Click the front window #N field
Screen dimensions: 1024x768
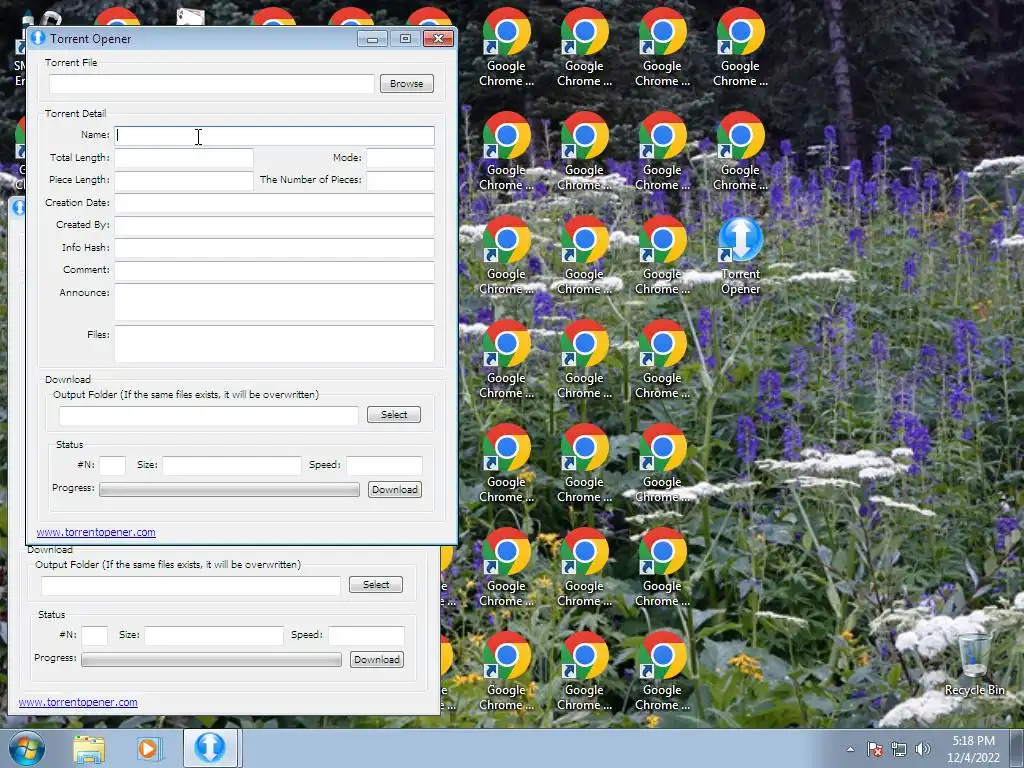112,466
